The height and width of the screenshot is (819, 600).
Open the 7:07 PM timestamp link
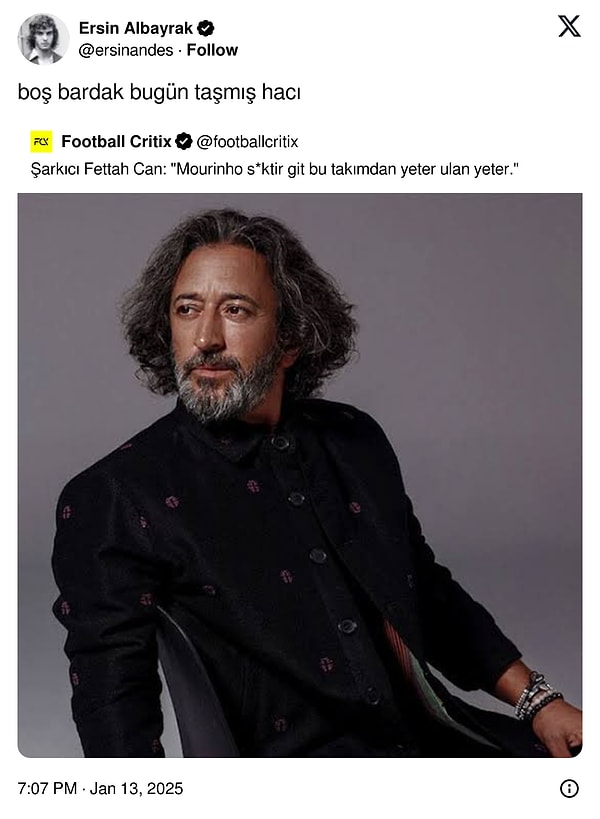[47, 788]
